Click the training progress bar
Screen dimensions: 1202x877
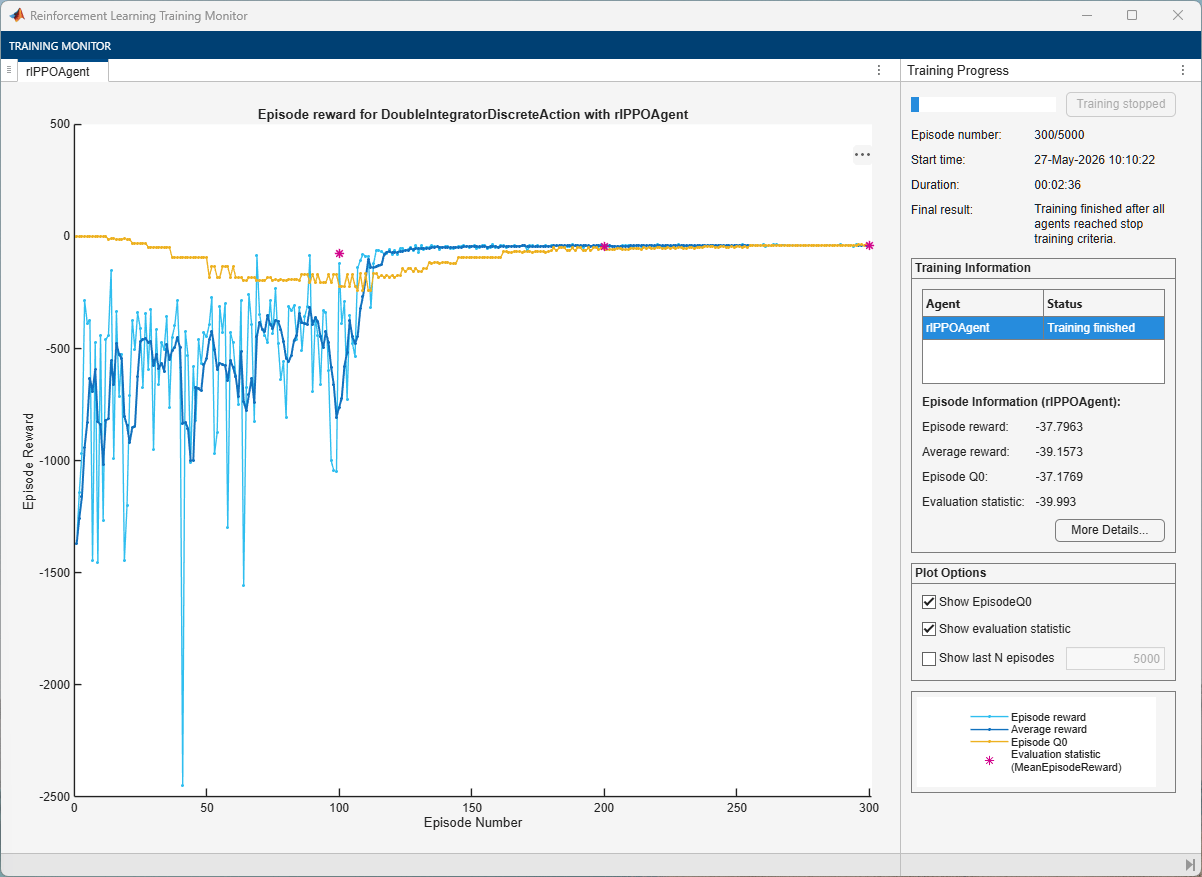(983, 104)
